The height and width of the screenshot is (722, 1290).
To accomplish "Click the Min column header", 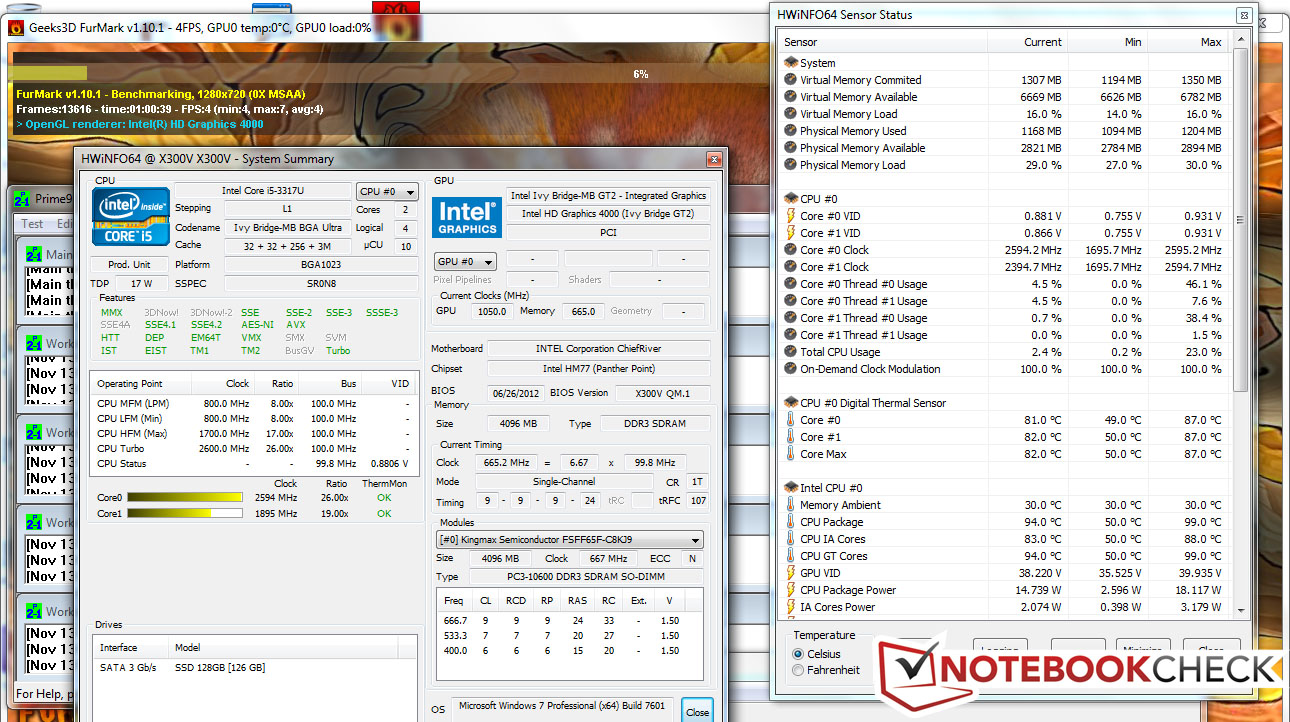I will click(x=1108, y=42).
